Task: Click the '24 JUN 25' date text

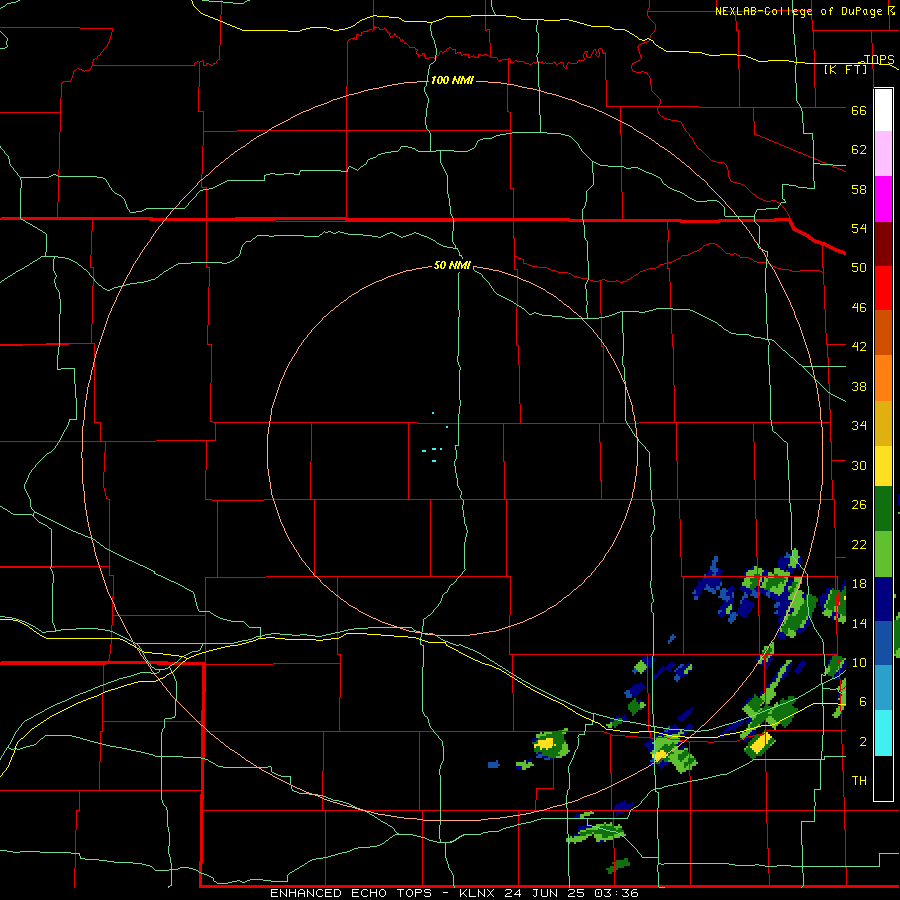Action: point(546,893)
